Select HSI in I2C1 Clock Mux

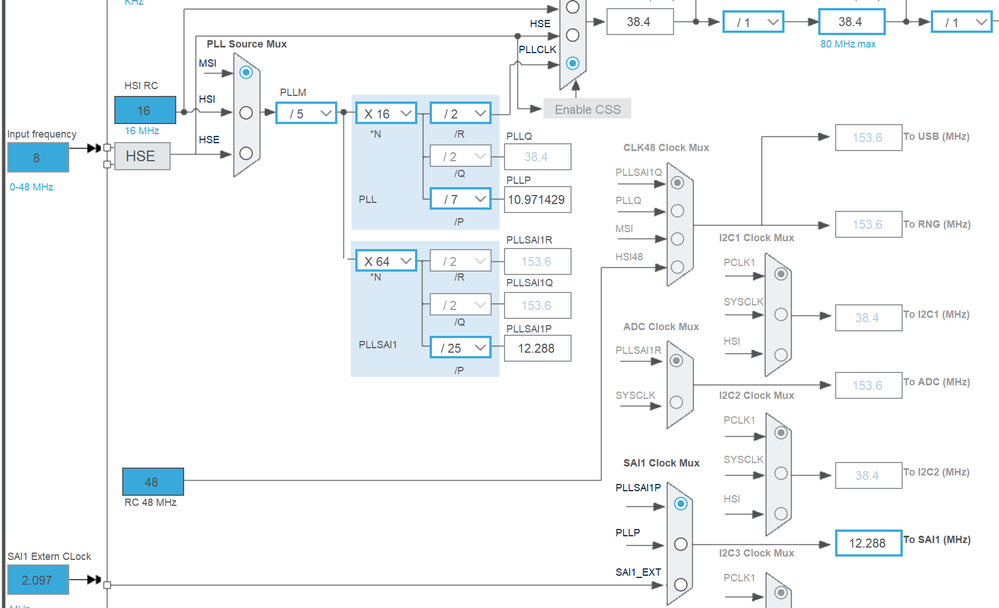[780, 355]
